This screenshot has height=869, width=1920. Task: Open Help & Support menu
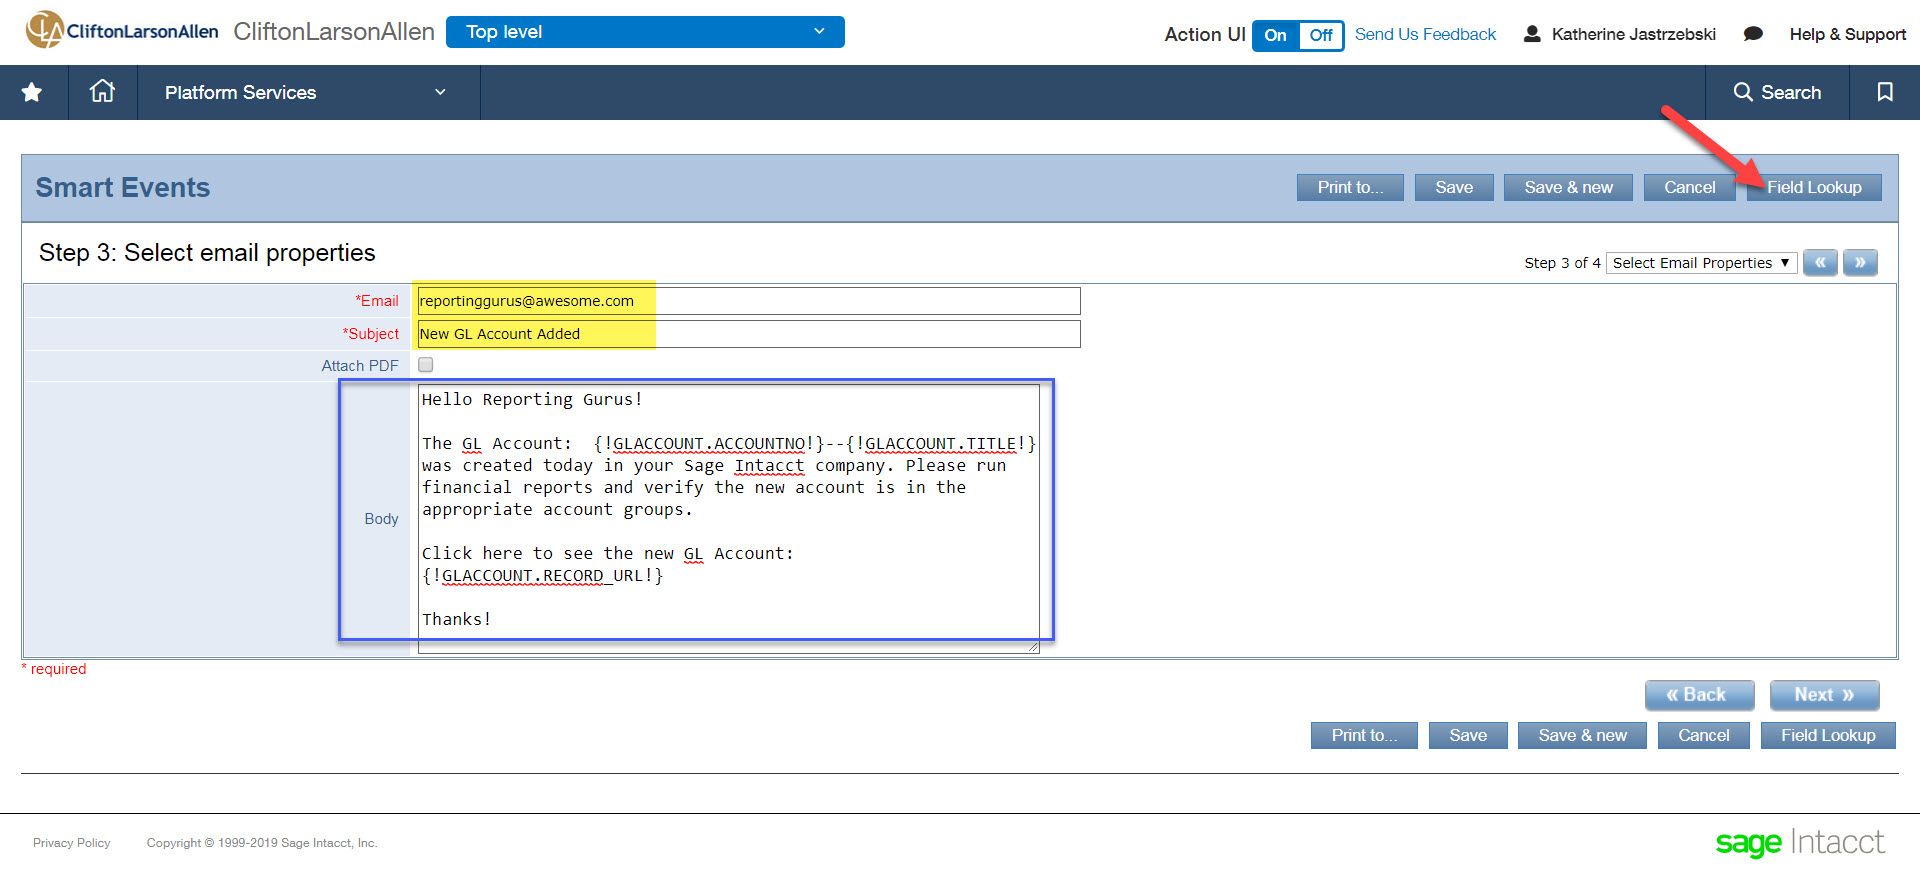[x=1847, y=34]
